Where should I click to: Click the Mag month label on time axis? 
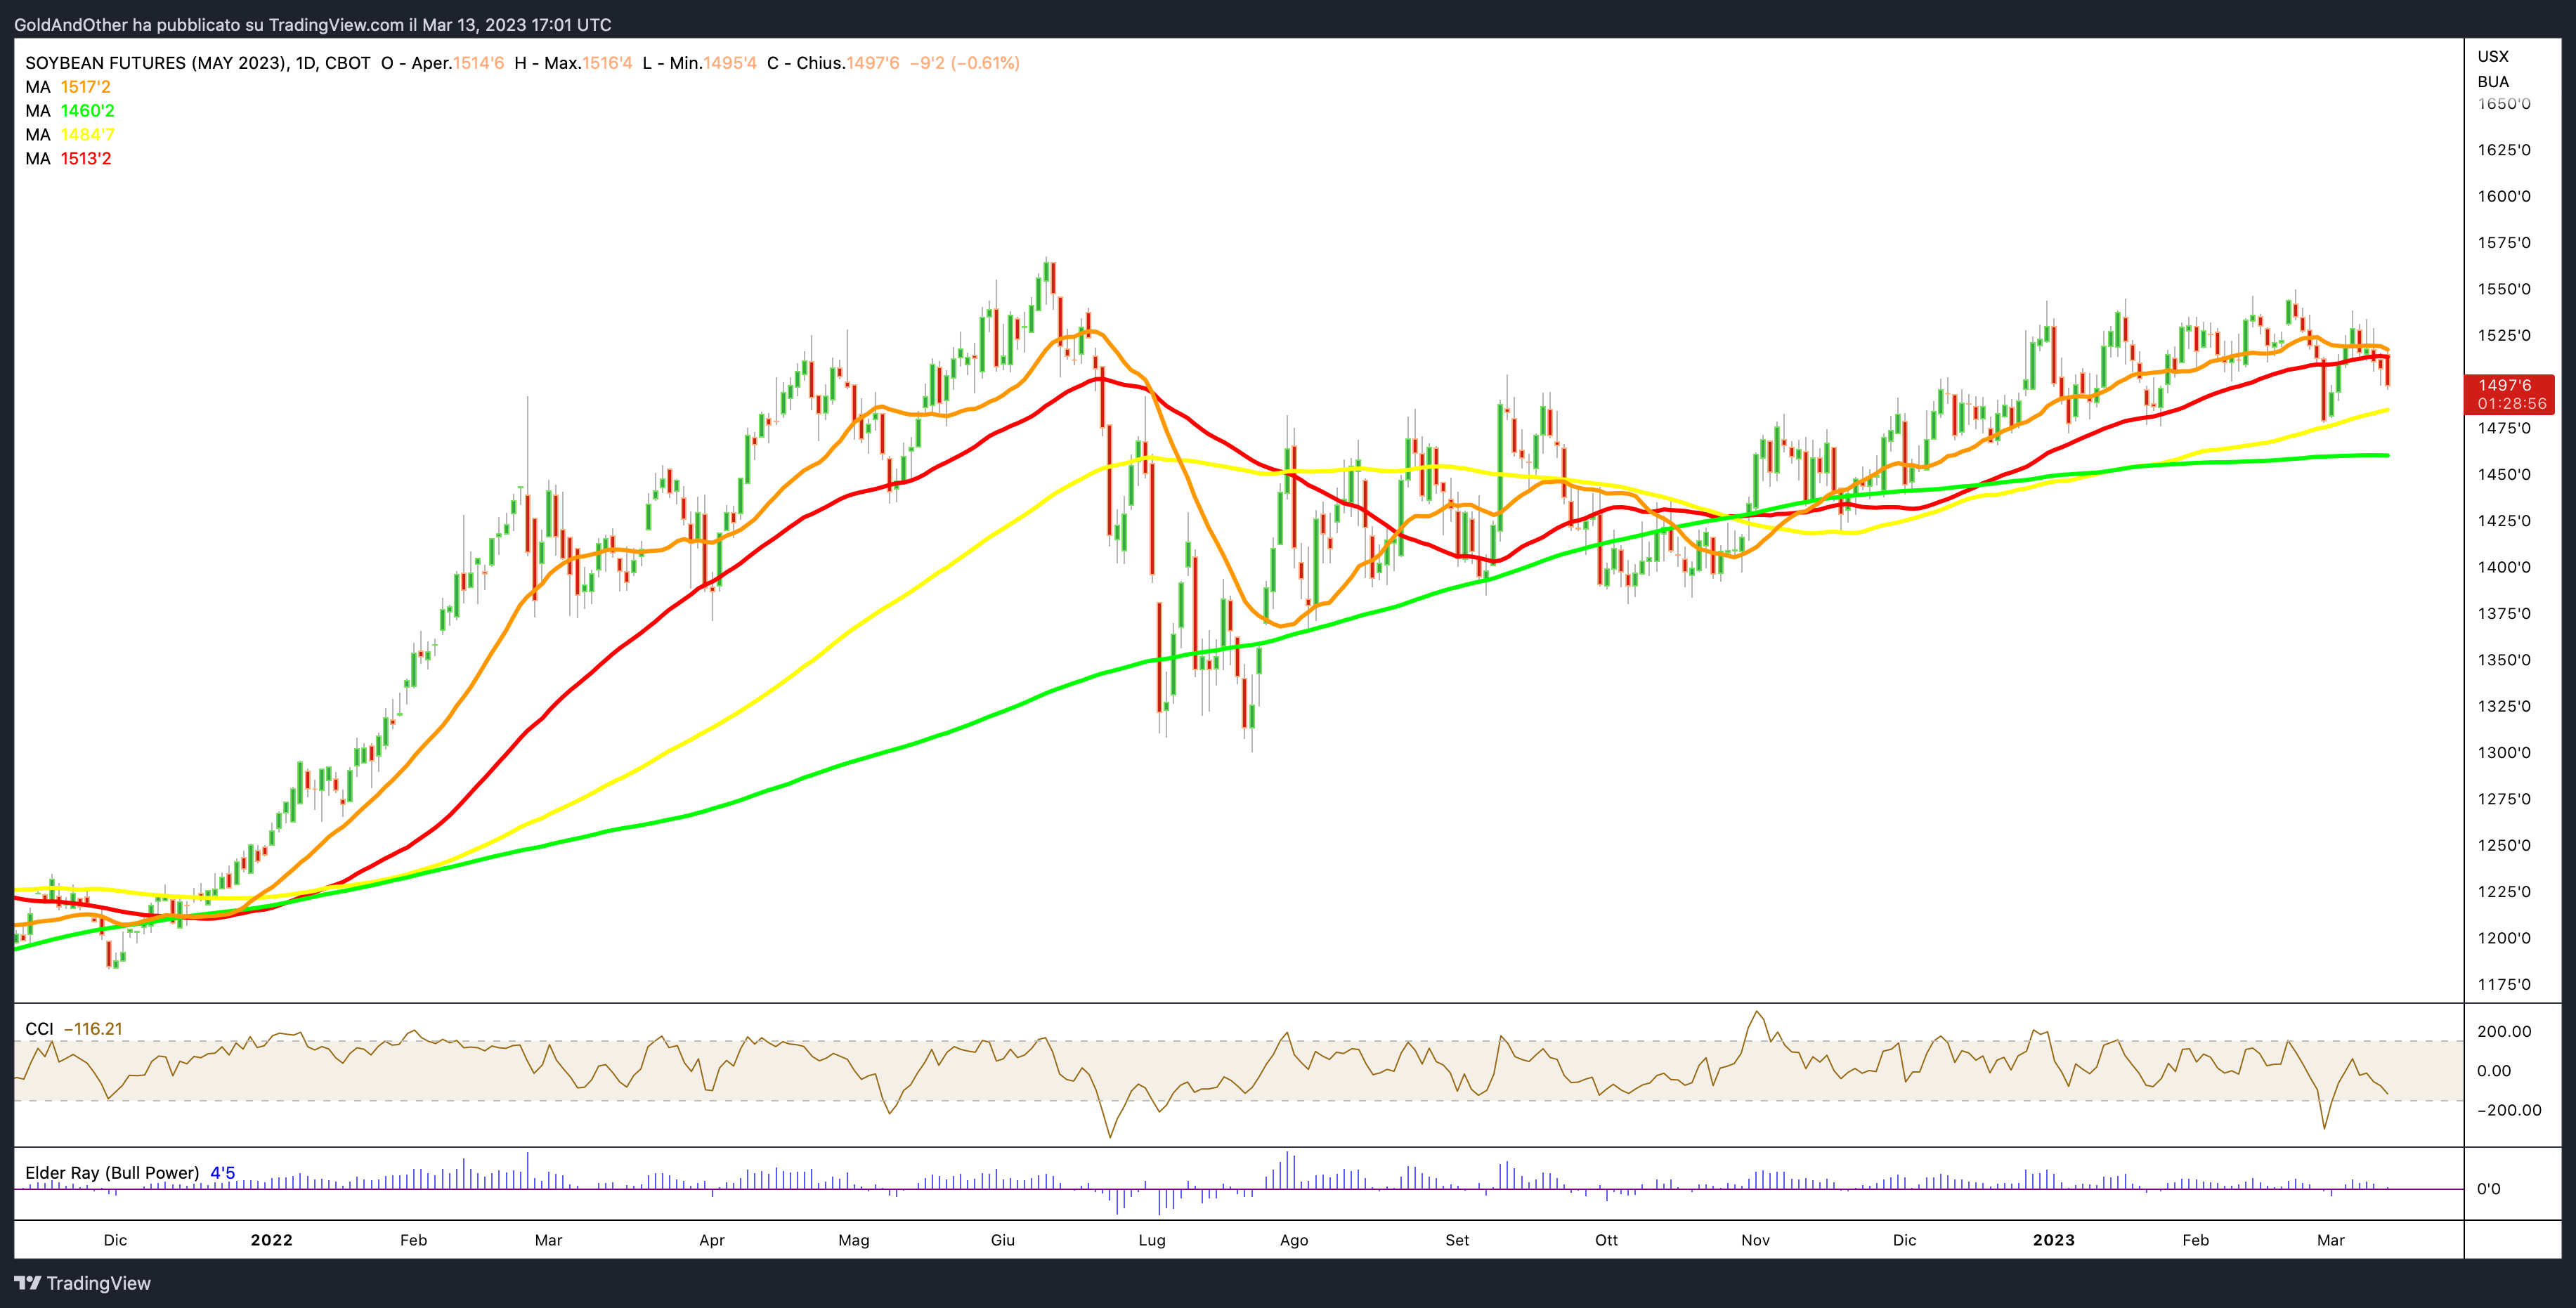[854, 1240]
